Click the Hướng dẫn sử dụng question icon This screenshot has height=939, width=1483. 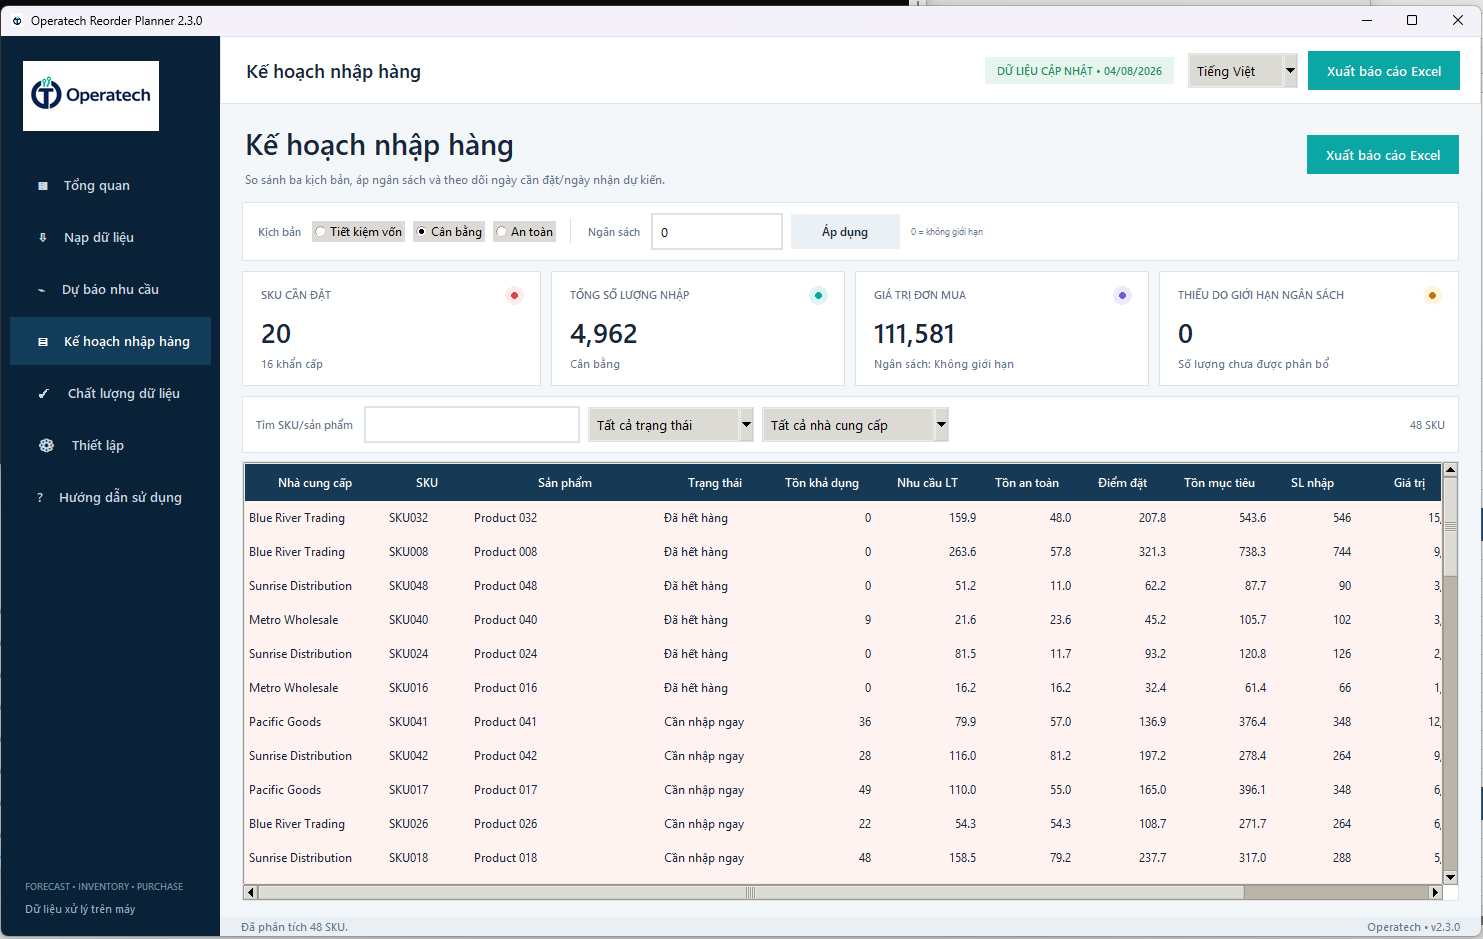tap(40, 498)
